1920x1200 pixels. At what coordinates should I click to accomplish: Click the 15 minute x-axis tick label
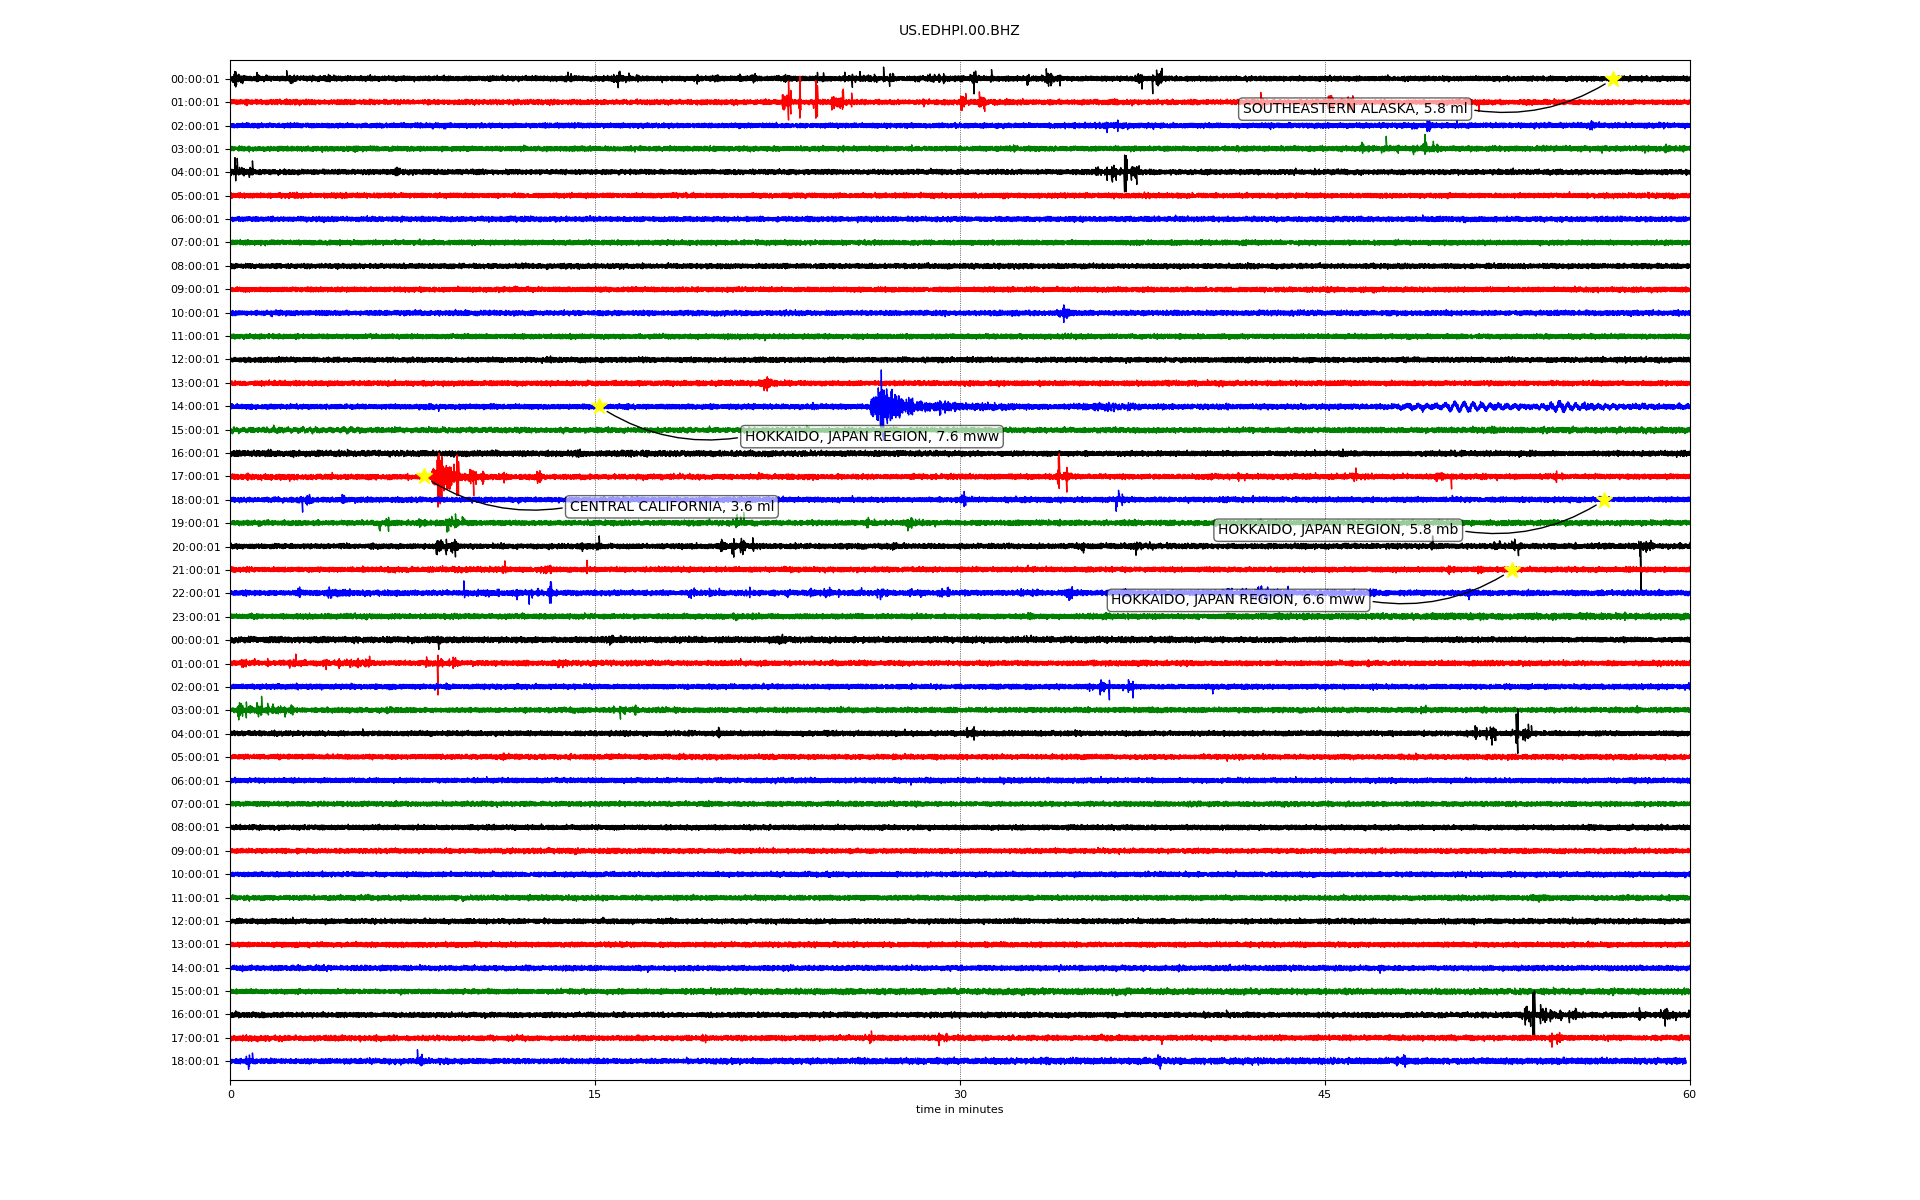(595, 1094)
